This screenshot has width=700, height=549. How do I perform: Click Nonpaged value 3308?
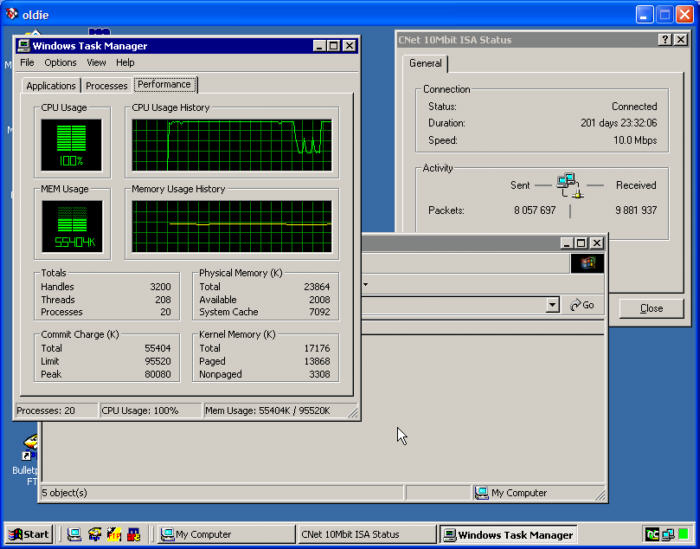point(320,374)
